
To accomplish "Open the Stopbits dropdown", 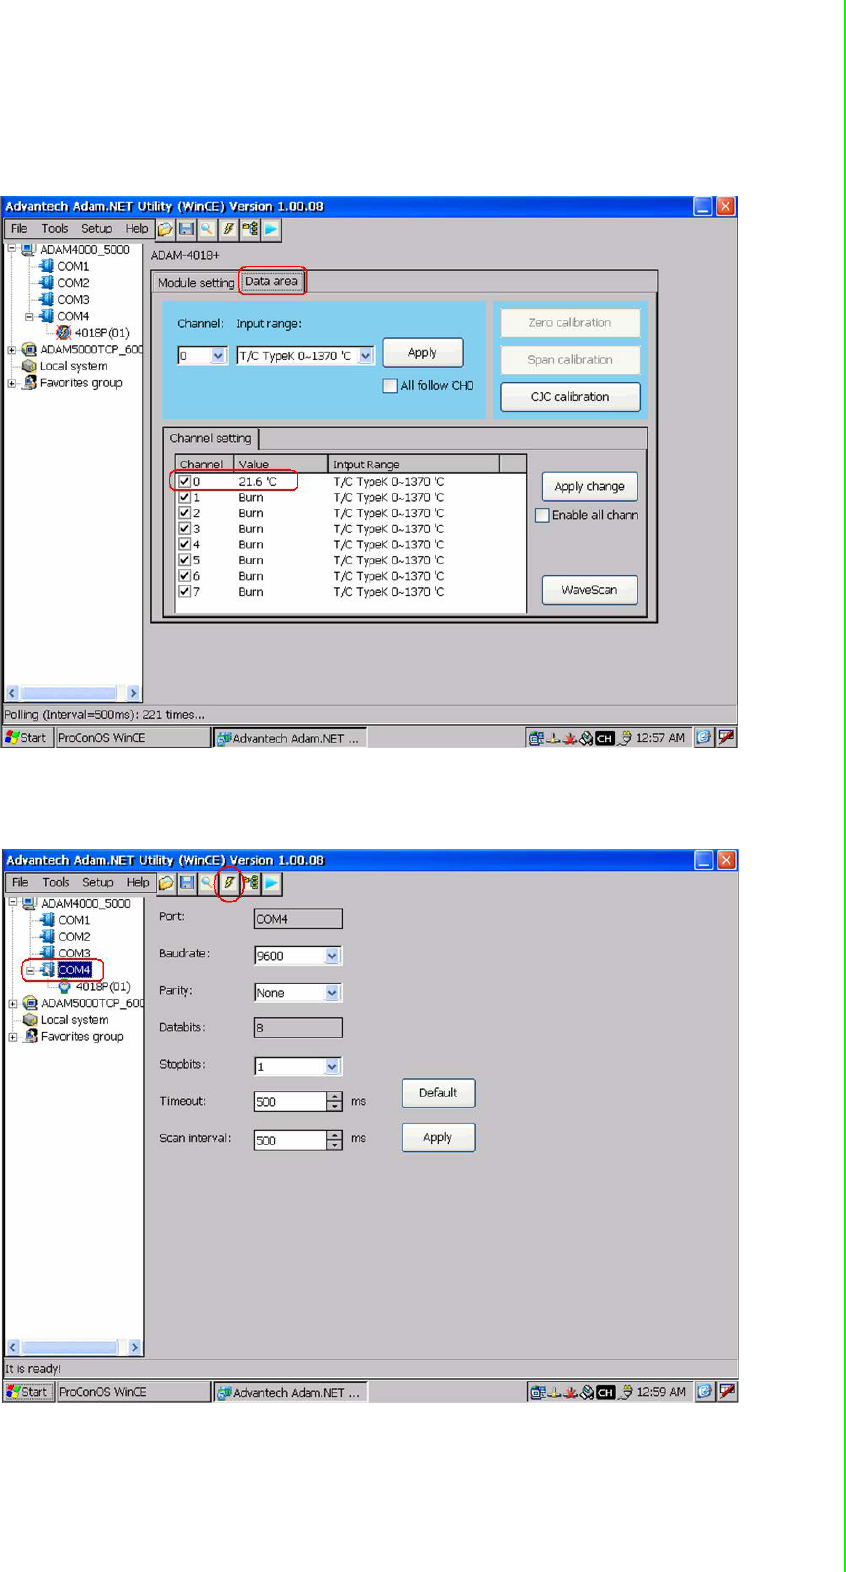I will (332, 1067).
